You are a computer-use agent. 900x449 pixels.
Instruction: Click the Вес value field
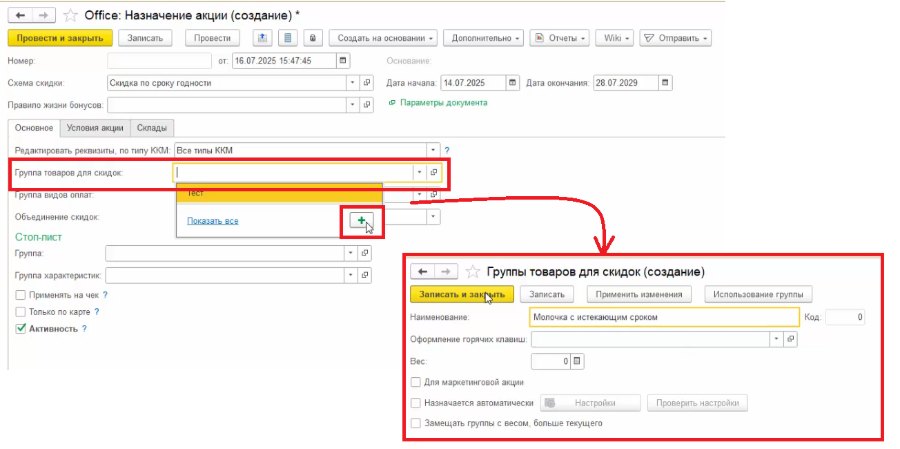[550, 361]
